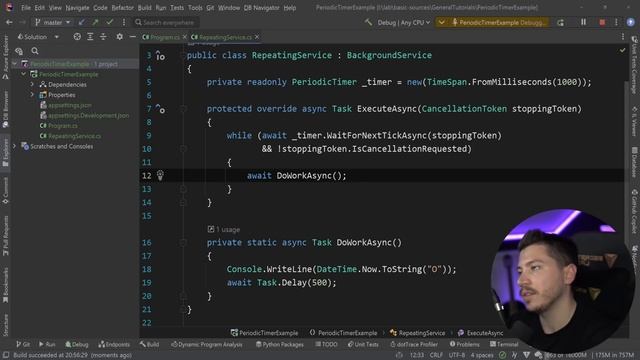Expand the Properties node

pyautogui.click(x=32, y=95)
